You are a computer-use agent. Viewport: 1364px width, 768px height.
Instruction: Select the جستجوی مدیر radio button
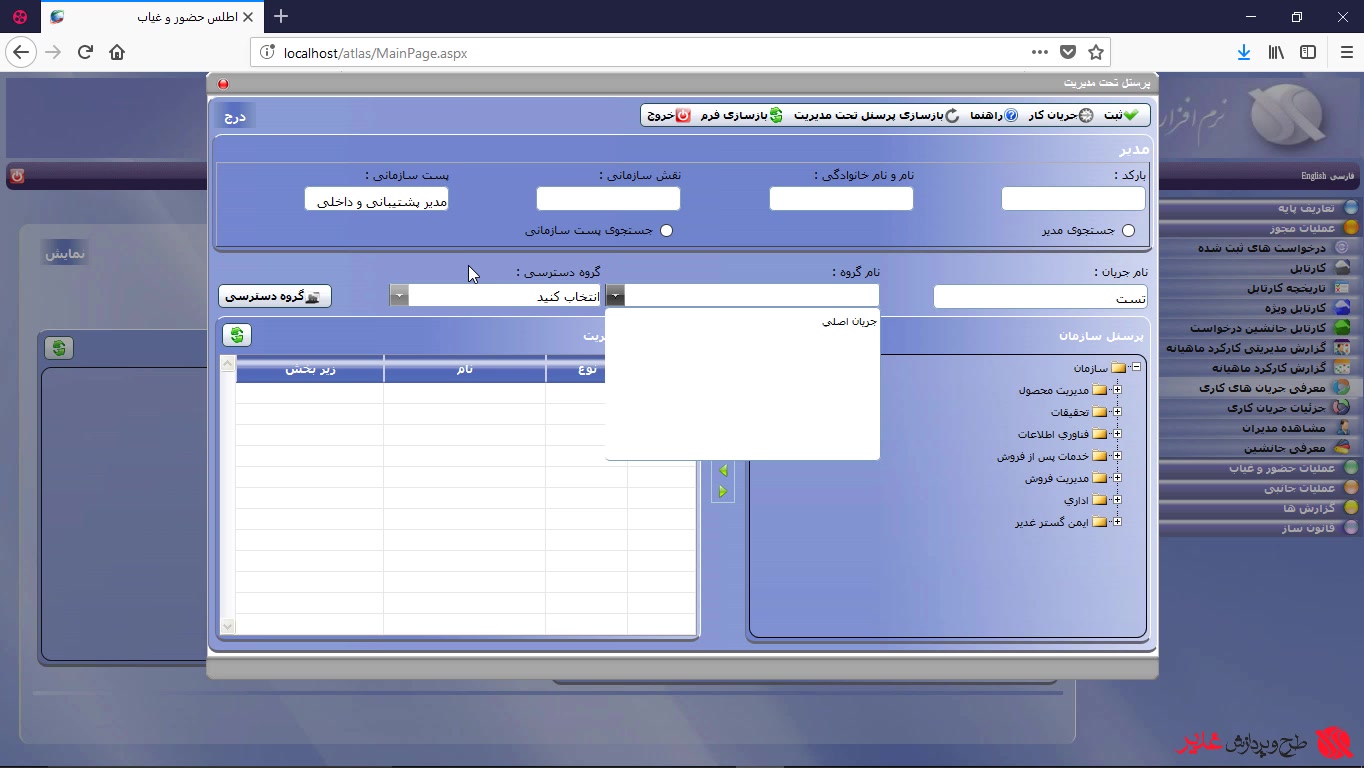(1129, 231)
